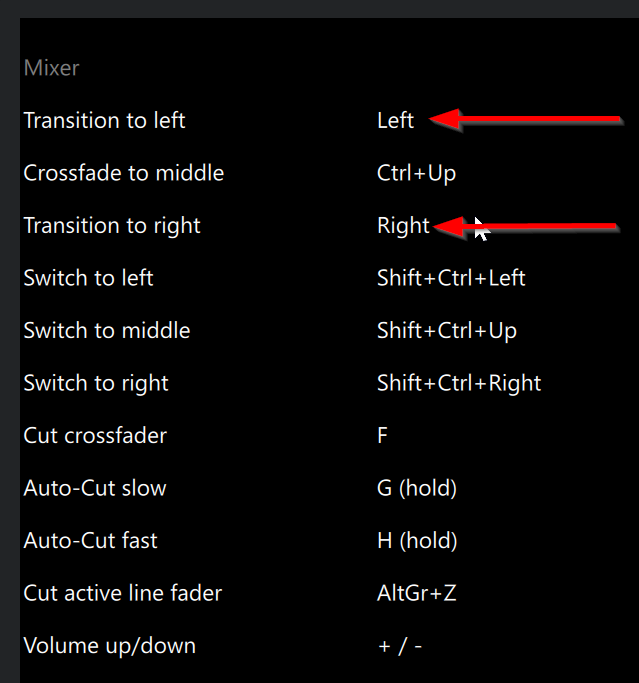The image size is (639, 683).
Task: Click the 'G (hold)' shortcut value
Action: click(x=417, y=488)
